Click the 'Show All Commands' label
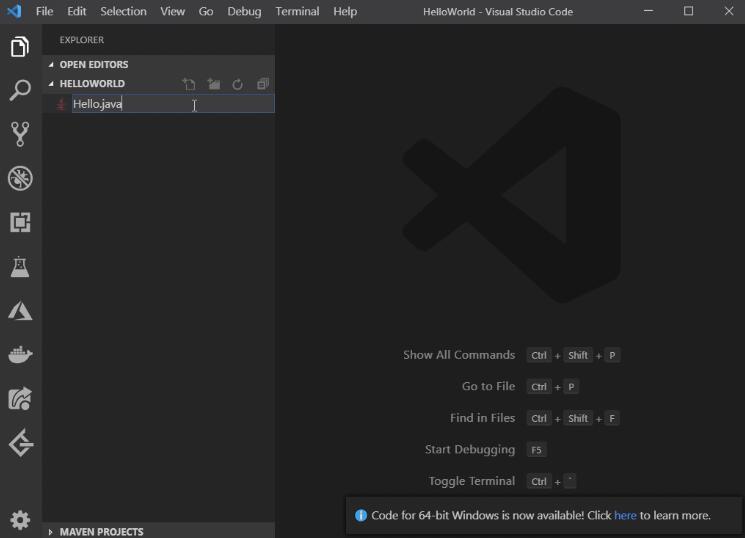This screenshot has width=745, height=538. (x=459, y=355)
